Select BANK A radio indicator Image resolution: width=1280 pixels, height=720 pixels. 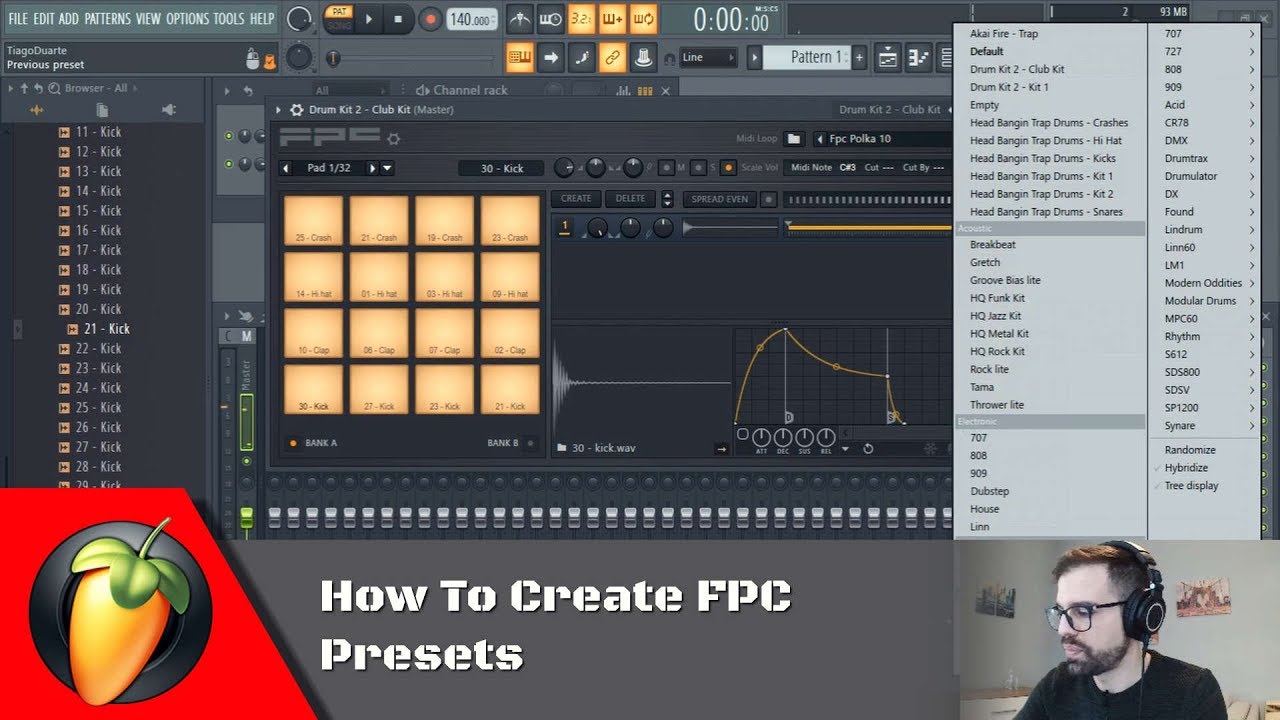[293, 443]
